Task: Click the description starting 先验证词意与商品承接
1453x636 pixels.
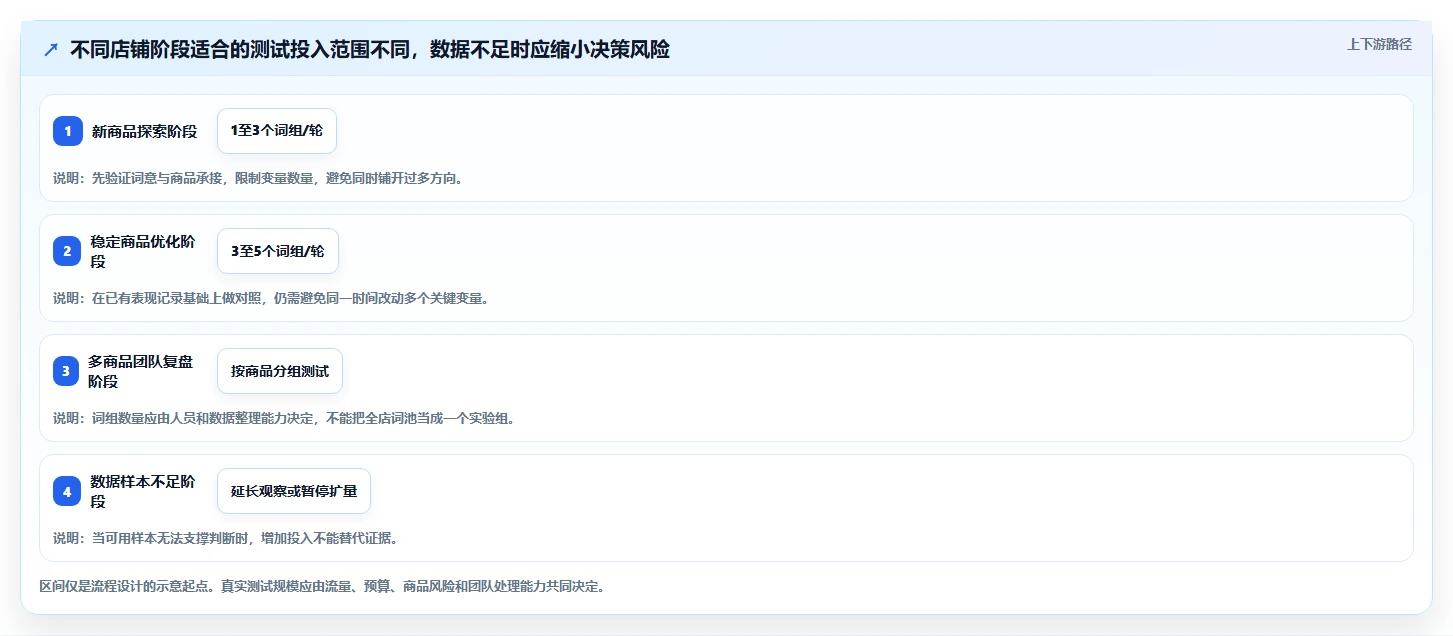Action: (x=258, y=178)
